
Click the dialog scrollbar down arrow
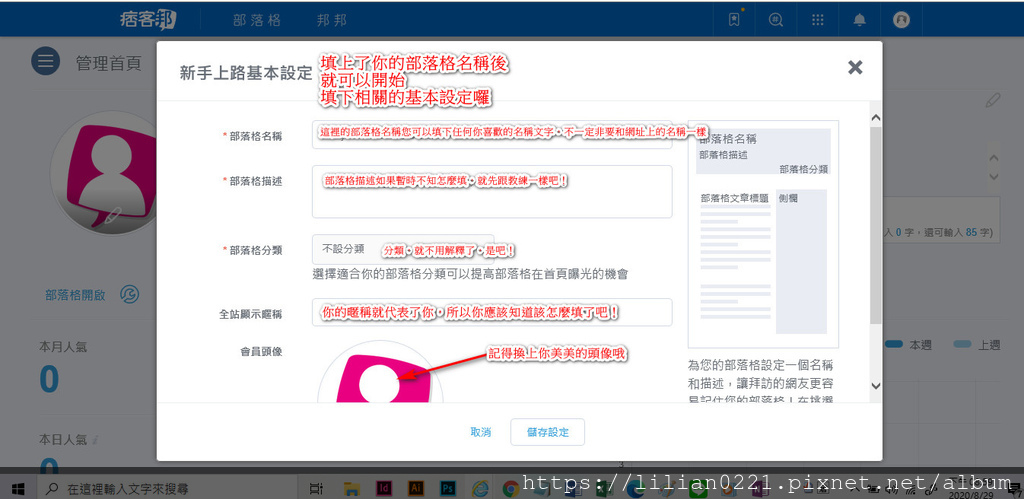[x=876, y=386]
